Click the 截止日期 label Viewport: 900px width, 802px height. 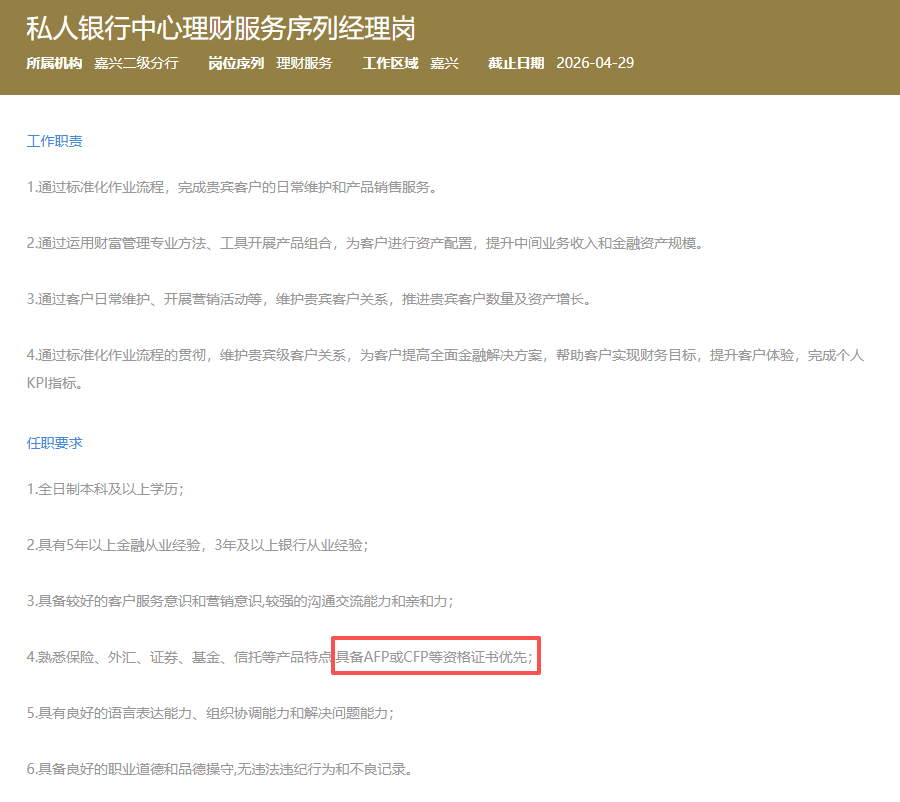point(516,63)
